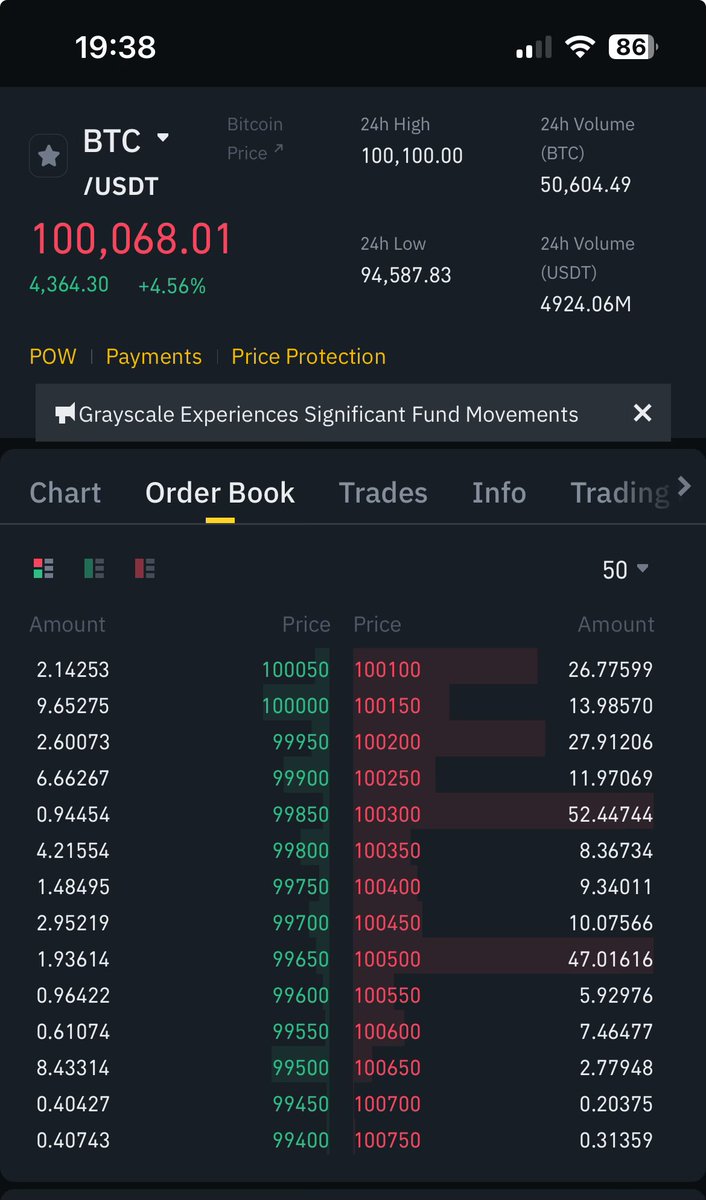Tap bid price 99900
Image resolution: width=706 pixels, height=1200 pixels.
tap(301, 778)
